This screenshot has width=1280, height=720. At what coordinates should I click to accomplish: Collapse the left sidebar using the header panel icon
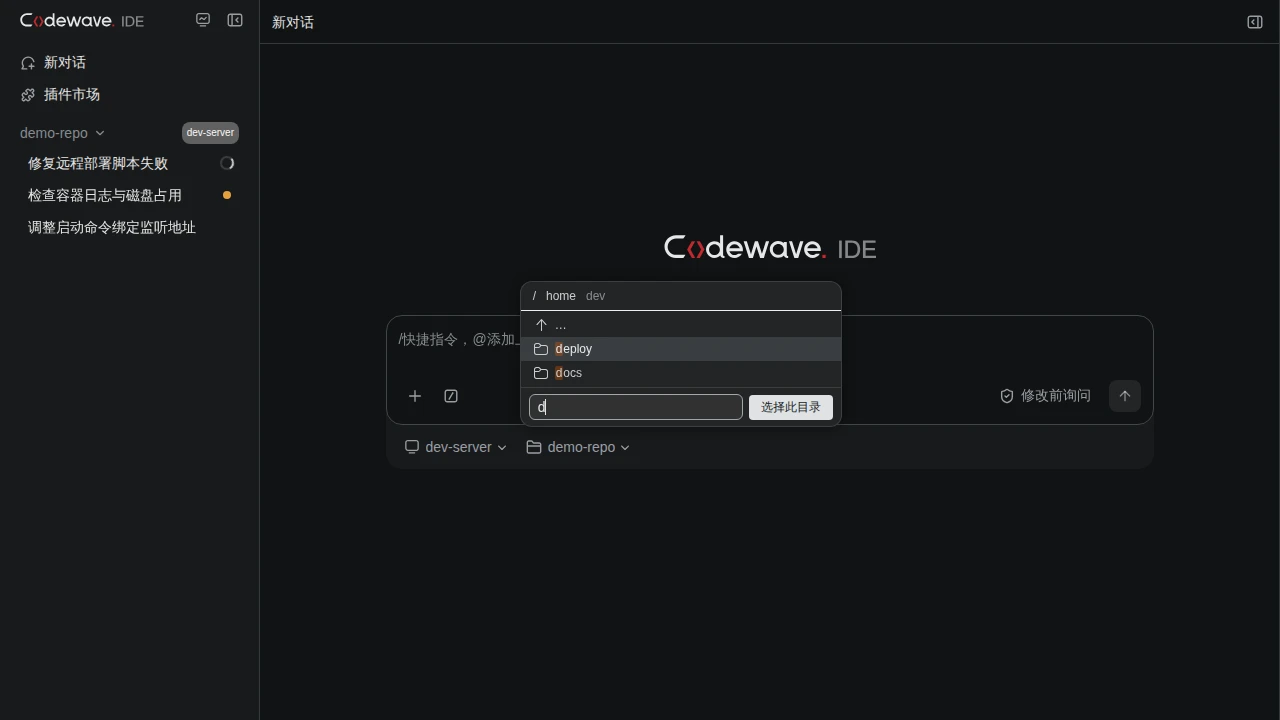pyautogui.click(x=235, y=20)
